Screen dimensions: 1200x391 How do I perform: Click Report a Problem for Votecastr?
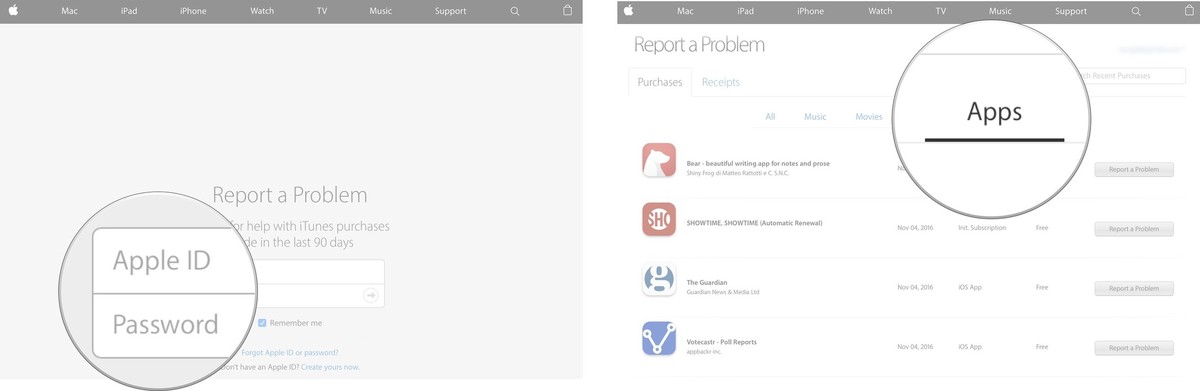coord(1134,348)
